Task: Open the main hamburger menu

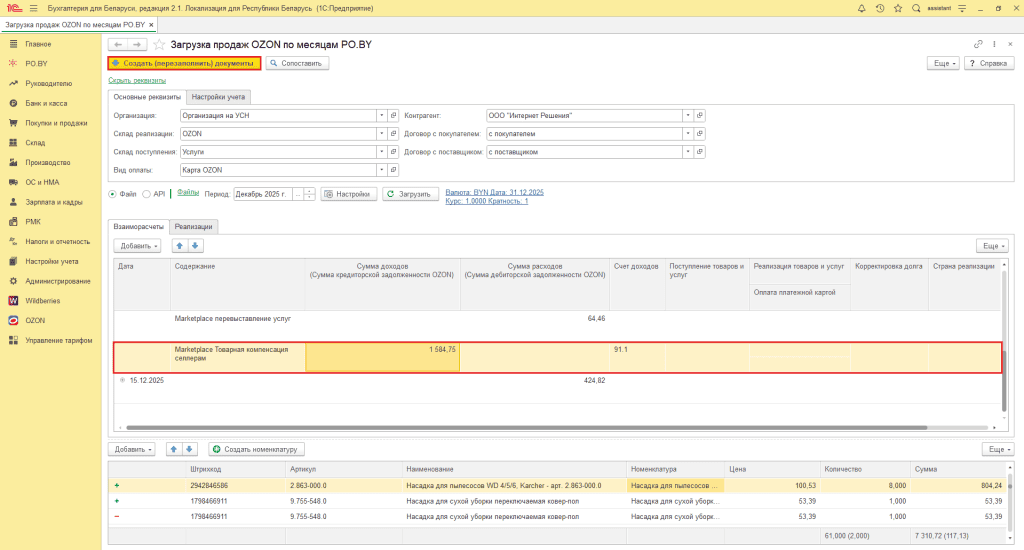Action: tap(33, 8)
